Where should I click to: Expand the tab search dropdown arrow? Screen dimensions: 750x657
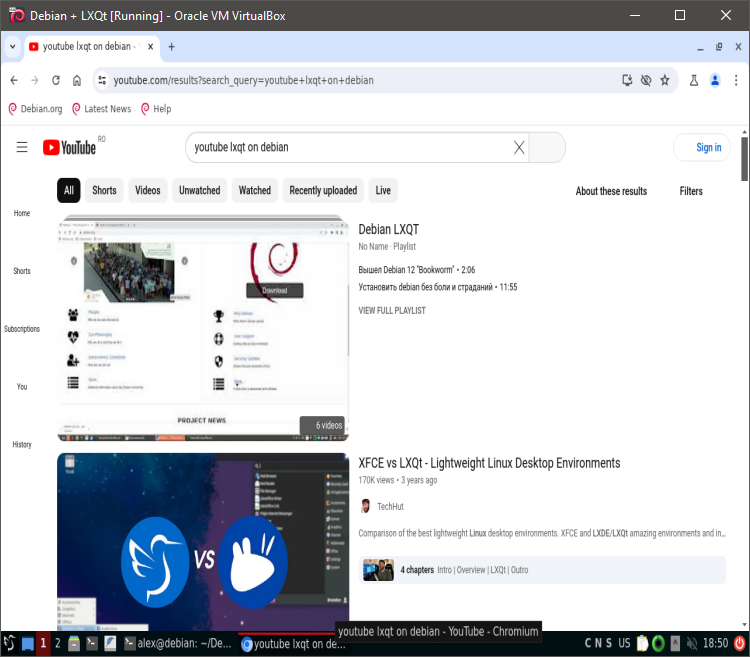[x=12, y=47]
